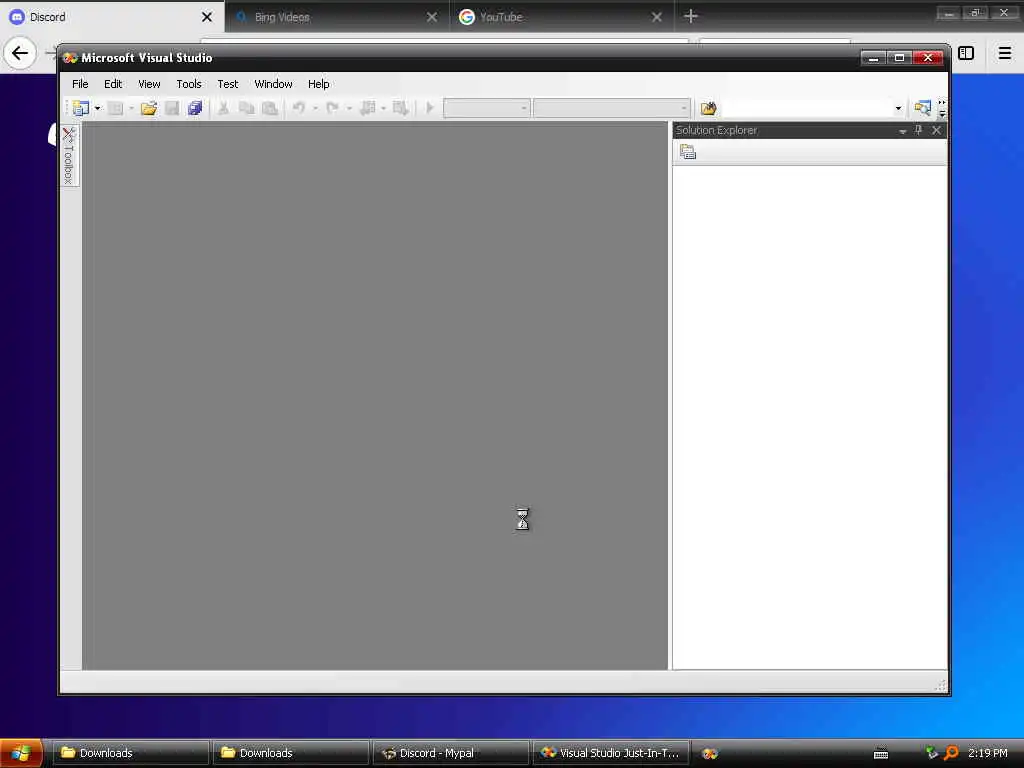Click the Properties icon in Solution Explorer

[x=688, y=152]
